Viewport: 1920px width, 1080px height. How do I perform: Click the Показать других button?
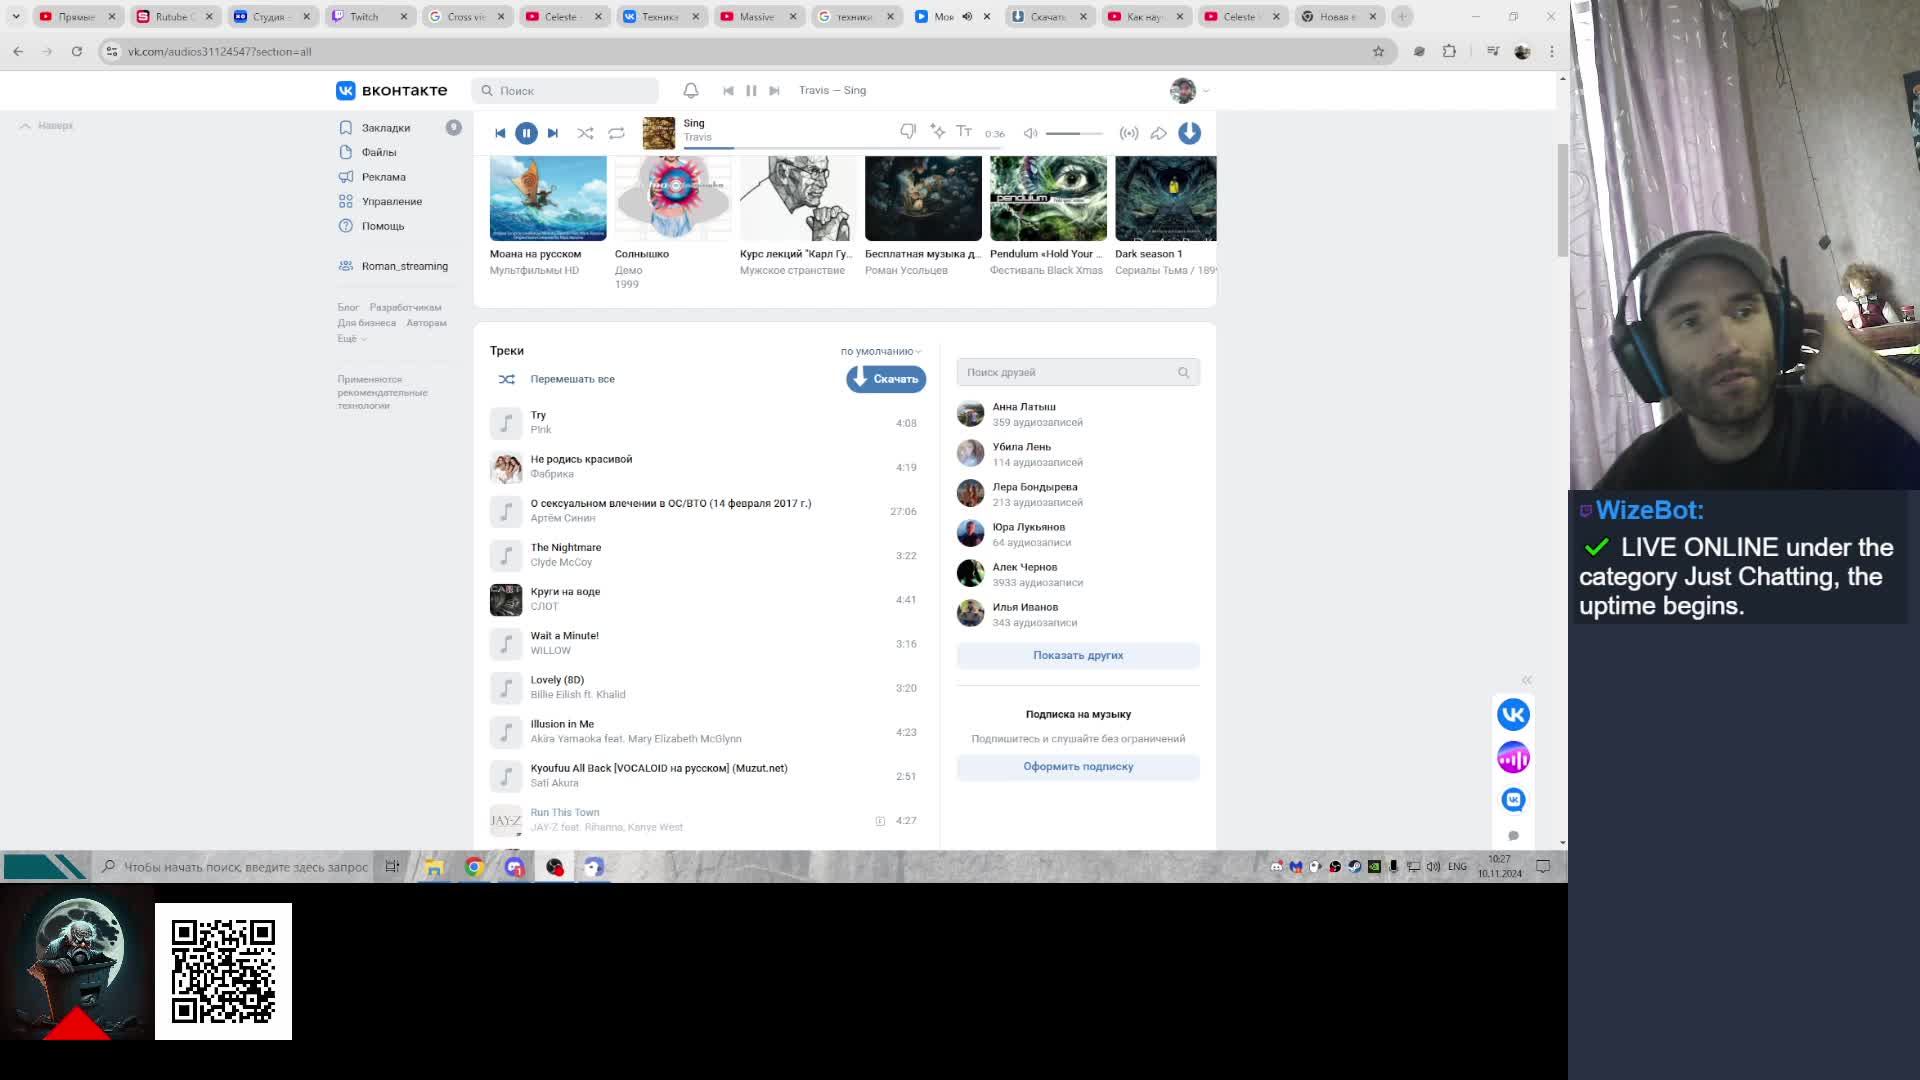point(1077,655)
